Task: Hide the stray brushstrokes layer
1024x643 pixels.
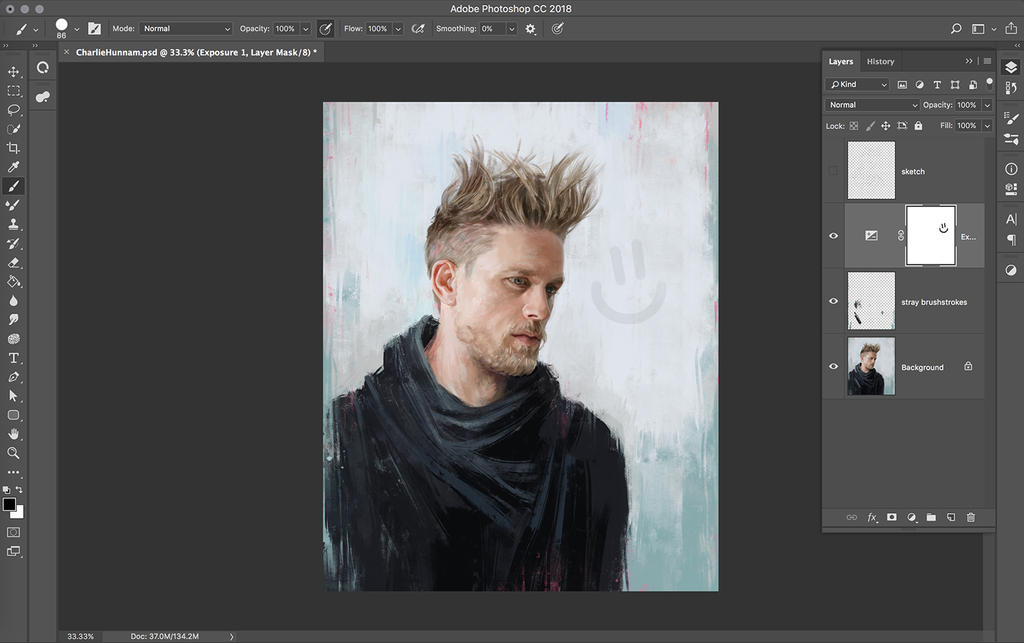Action: pos(833,301)
